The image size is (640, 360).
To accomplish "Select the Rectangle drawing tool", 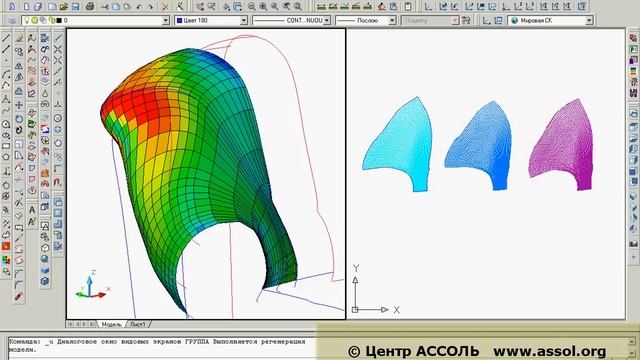I will [x=6, y=146].
